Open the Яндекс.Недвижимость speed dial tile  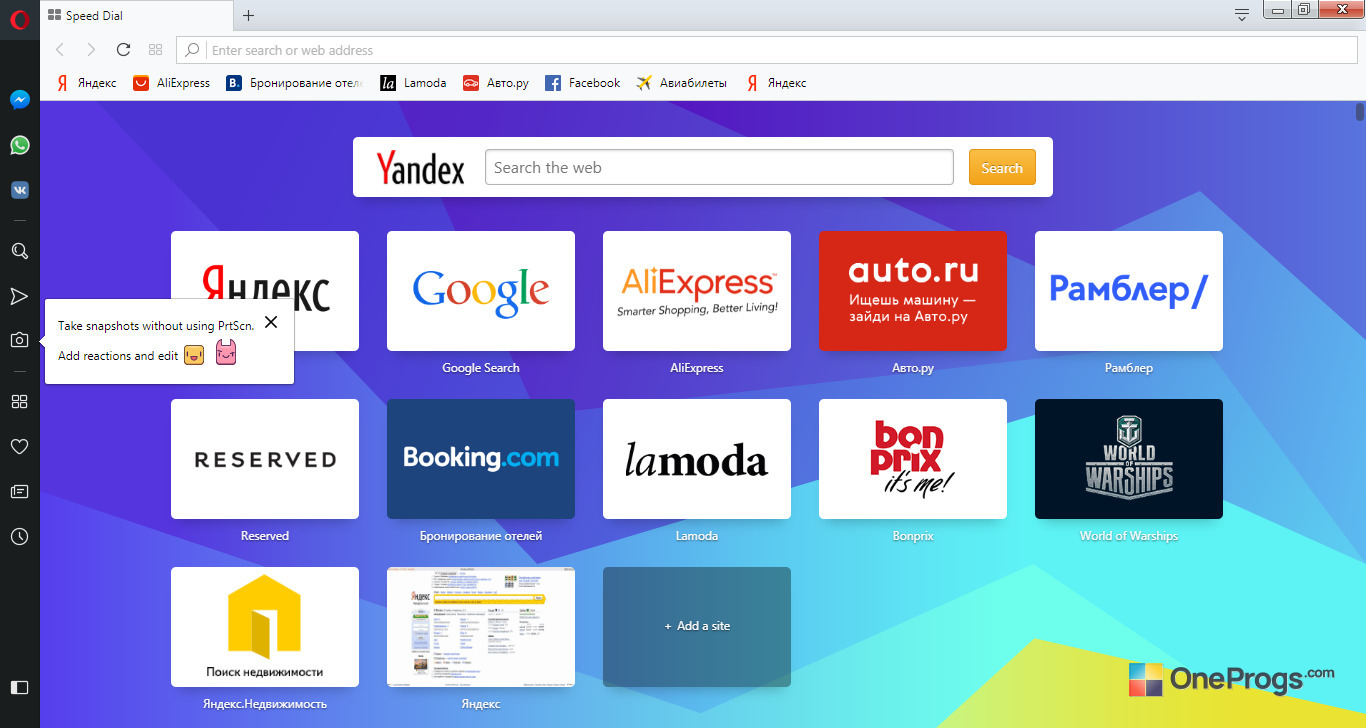coord(265,627)
